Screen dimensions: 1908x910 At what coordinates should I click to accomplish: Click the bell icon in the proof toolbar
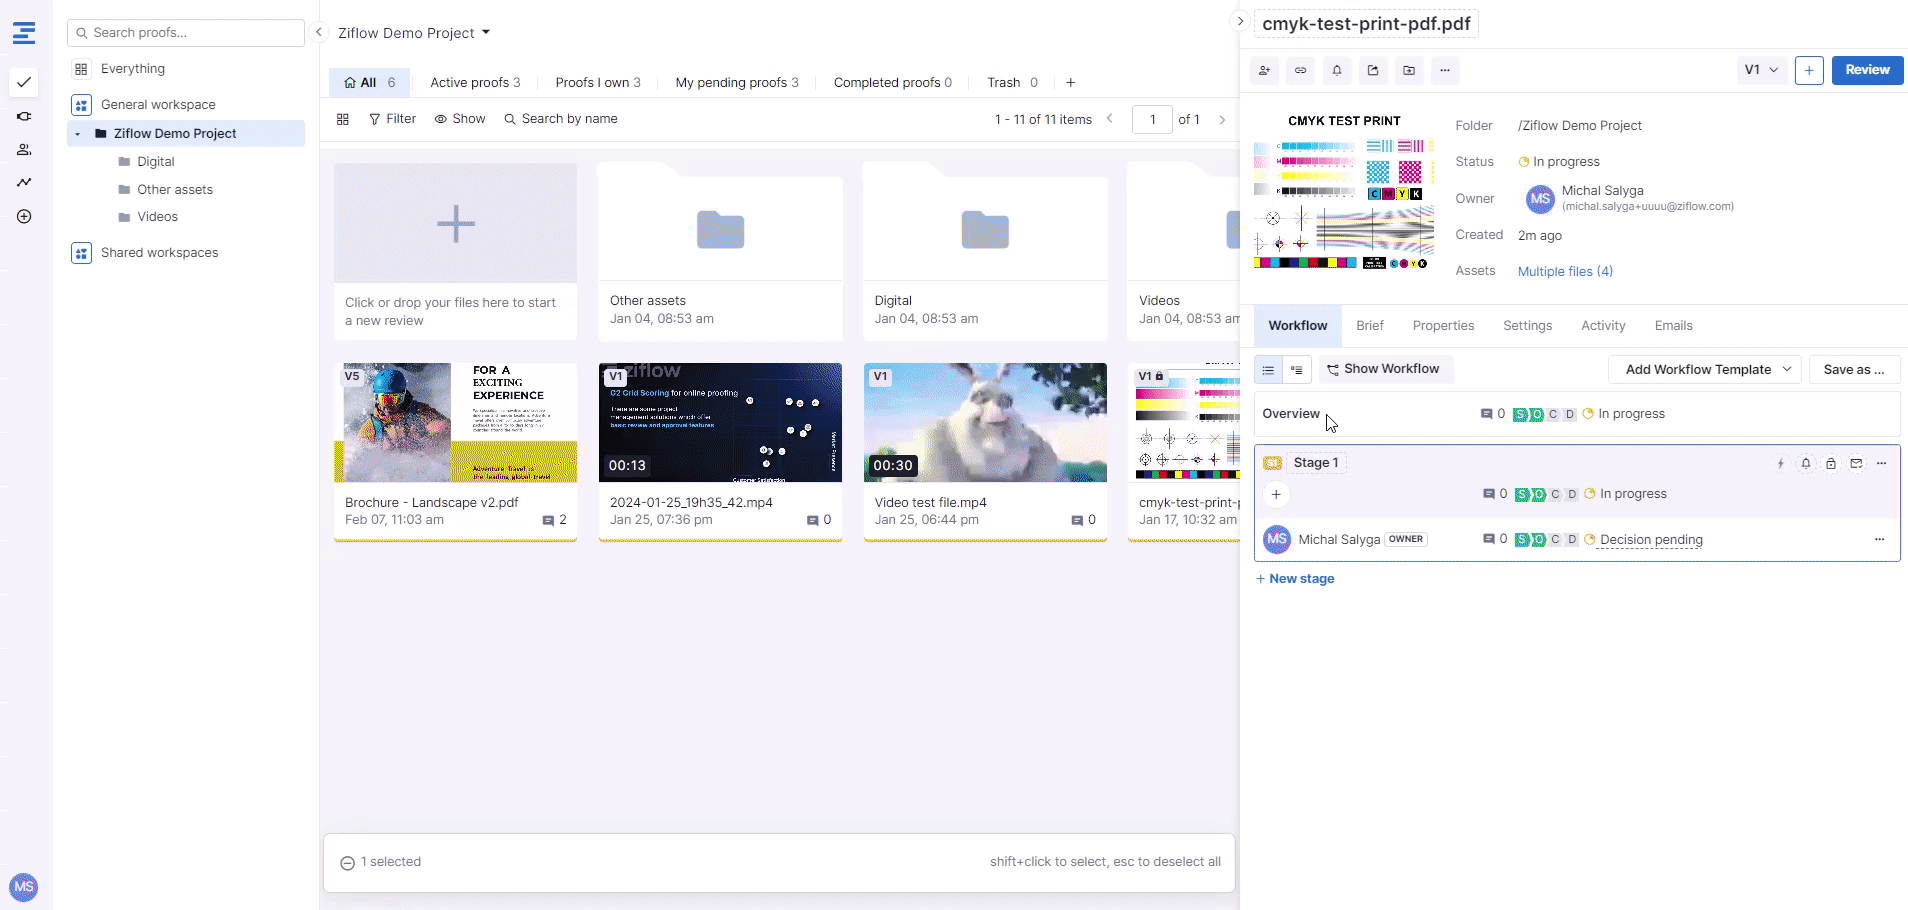coord(1337,71)
